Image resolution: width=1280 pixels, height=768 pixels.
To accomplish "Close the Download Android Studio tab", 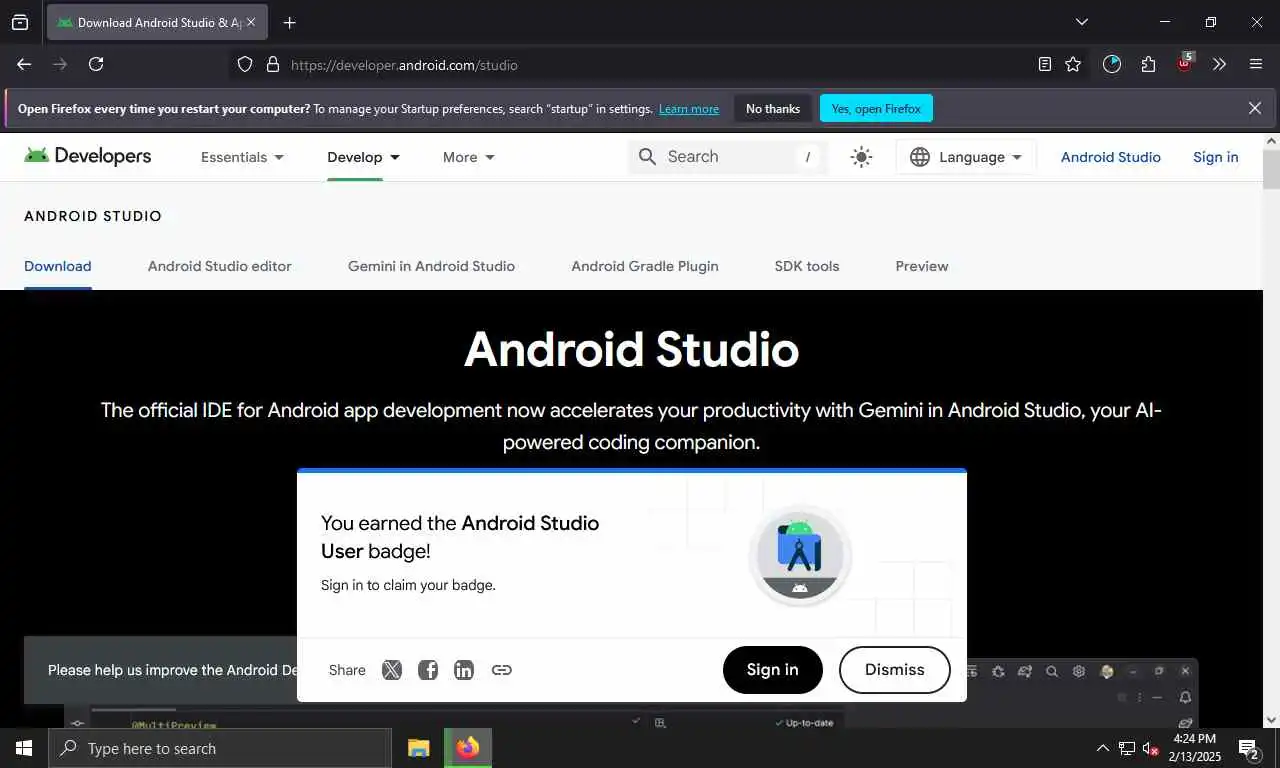I will coord(251,22).
